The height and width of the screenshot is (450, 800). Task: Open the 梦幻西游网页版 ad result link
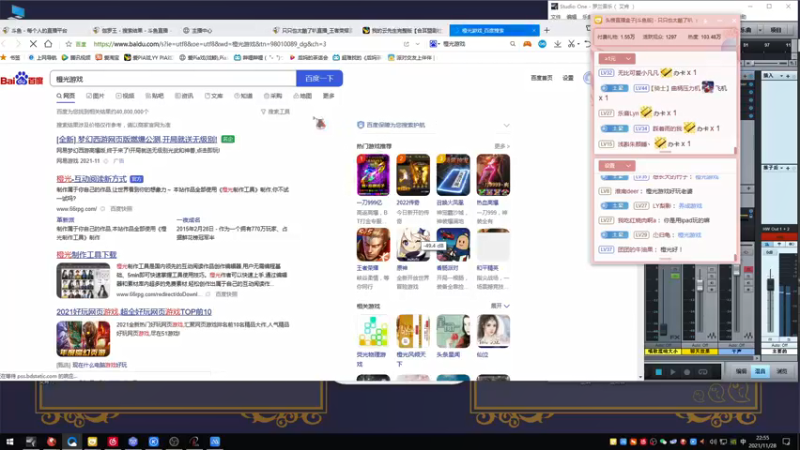coord(137,139)
